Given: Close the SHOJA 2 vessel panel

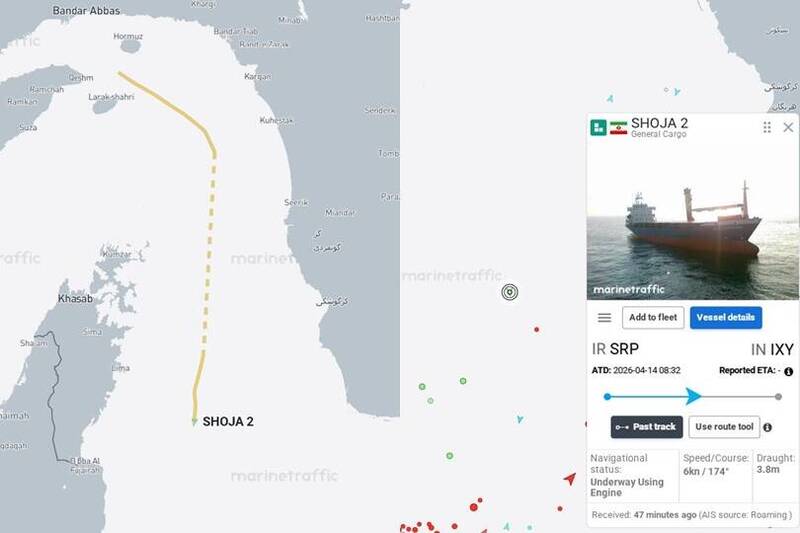Looking at the screenshot, I should pyautogui.click(x=788, y=127).
